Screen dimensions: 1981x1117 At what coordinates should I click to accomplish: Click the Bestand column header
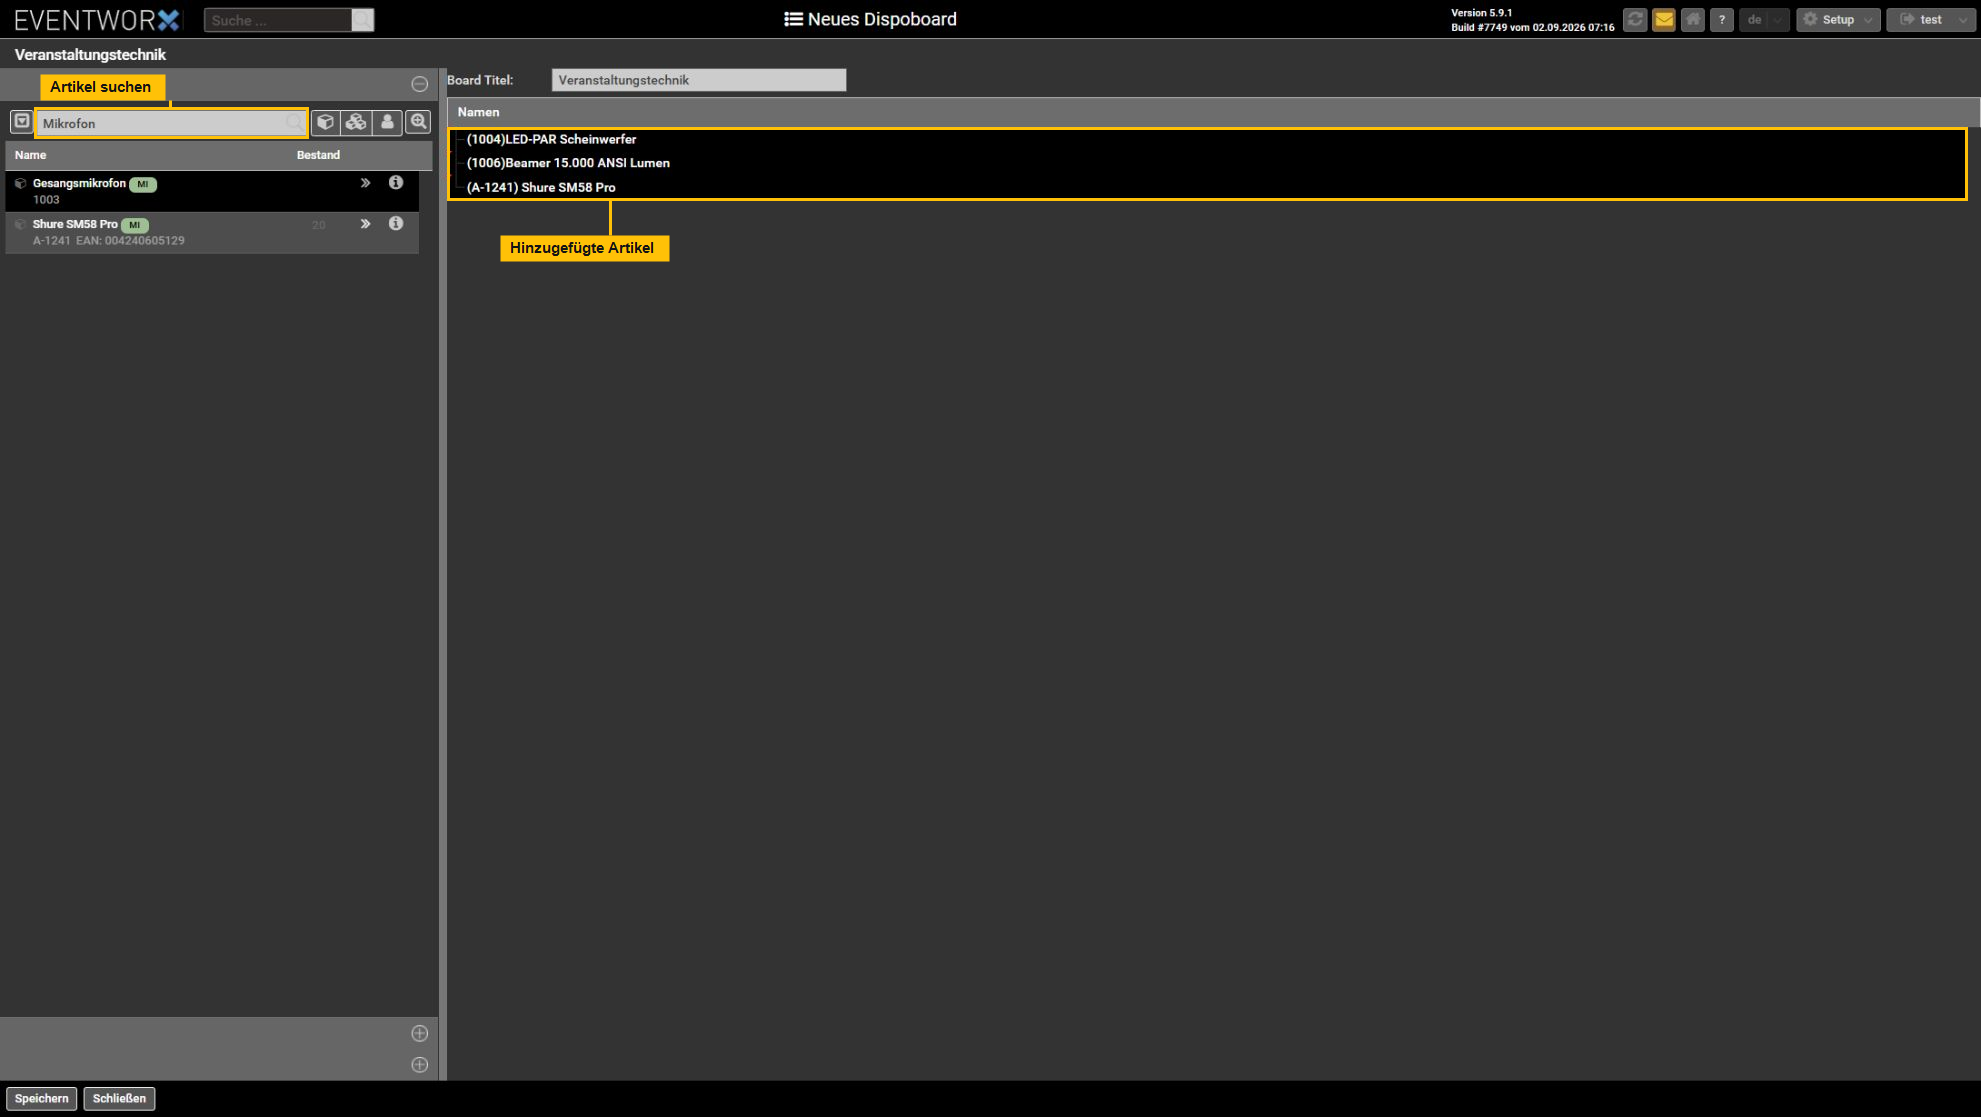pos(318,155)
